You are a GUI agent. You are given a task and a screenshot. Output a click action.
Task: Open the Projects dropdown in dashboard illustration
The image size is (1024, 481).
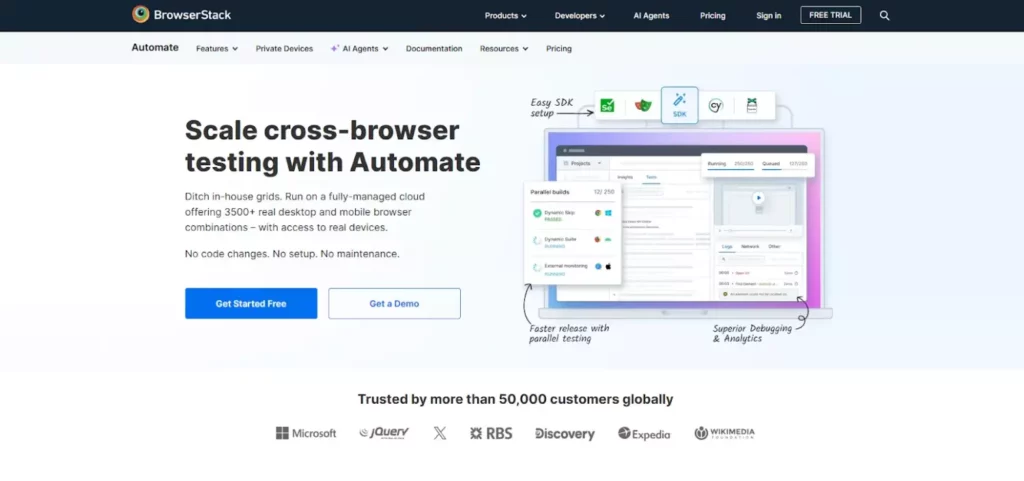[583, 163]
